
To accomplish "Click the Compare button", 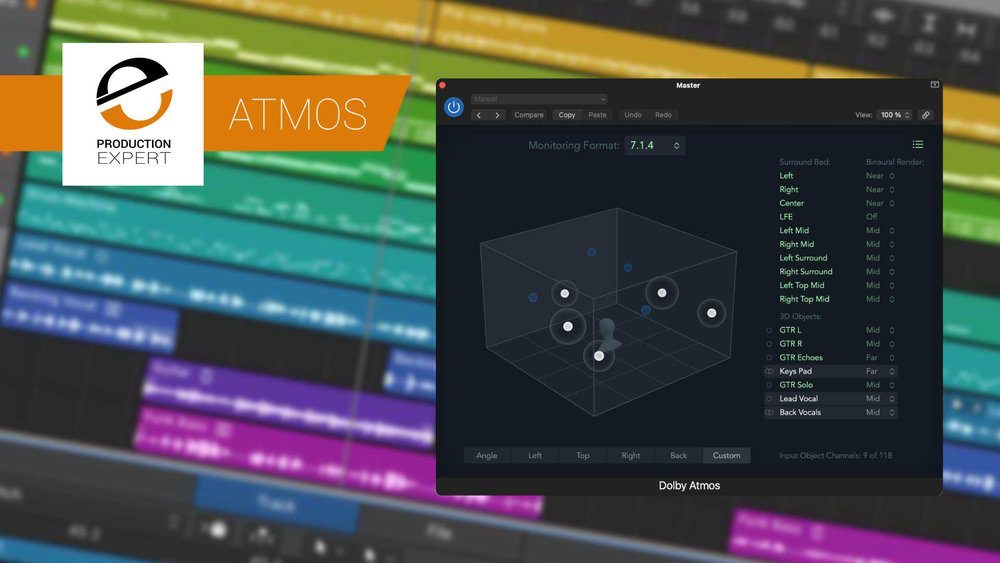I will pos(529,115).
